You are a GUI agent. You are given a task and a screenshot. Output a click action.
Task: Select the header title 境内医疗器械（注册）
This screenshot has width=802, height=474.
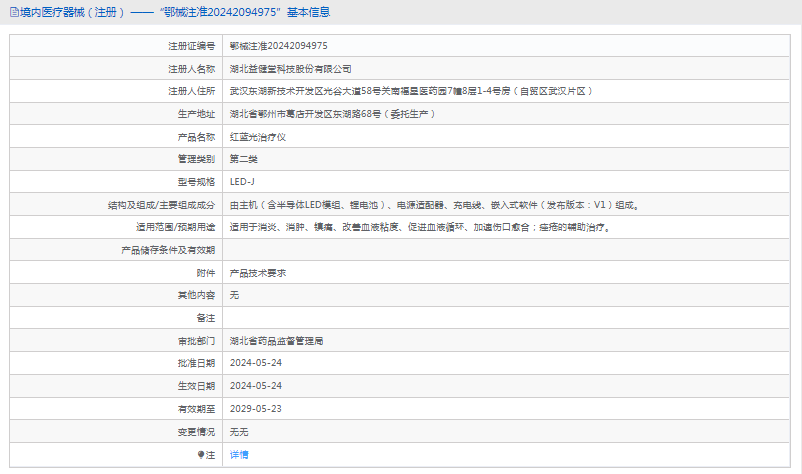pyautogui.click(x=72, y=12)
